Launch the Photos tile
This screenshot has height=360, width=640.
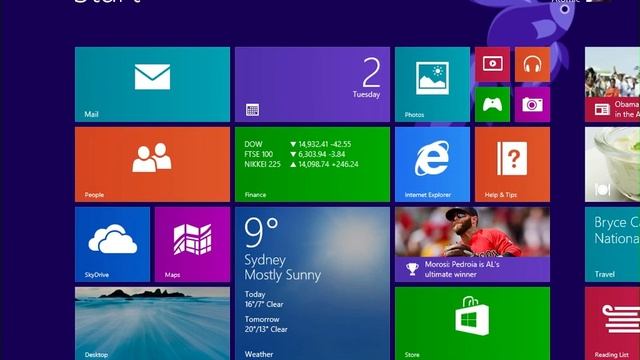point(432,84)
